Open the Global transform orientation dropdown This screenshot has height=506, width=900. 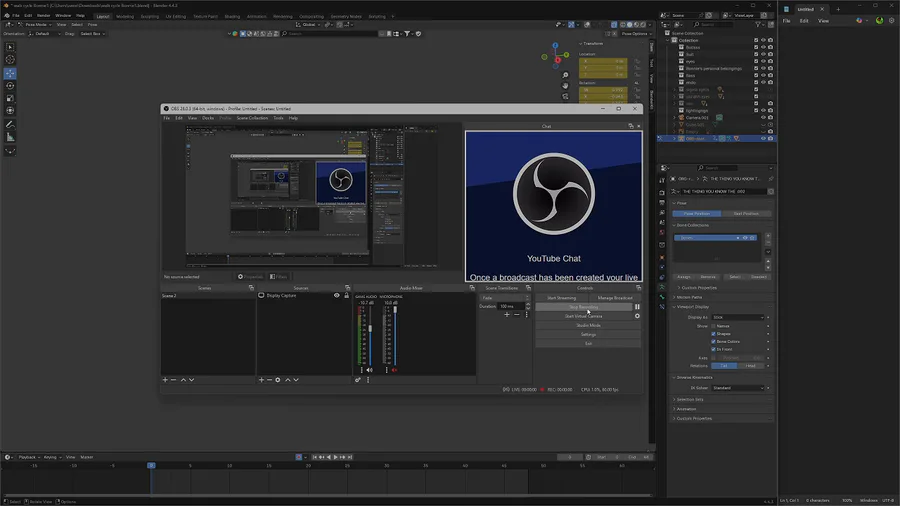click(308, 25)
